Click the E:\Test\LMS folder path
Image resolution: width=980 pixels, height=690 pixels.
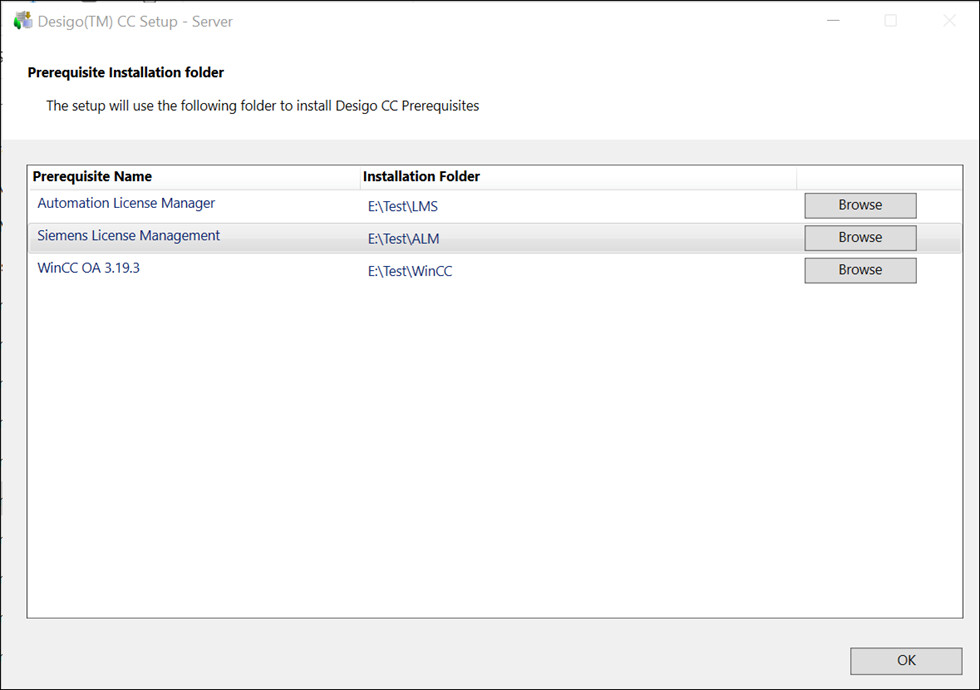tap(402, 207)
